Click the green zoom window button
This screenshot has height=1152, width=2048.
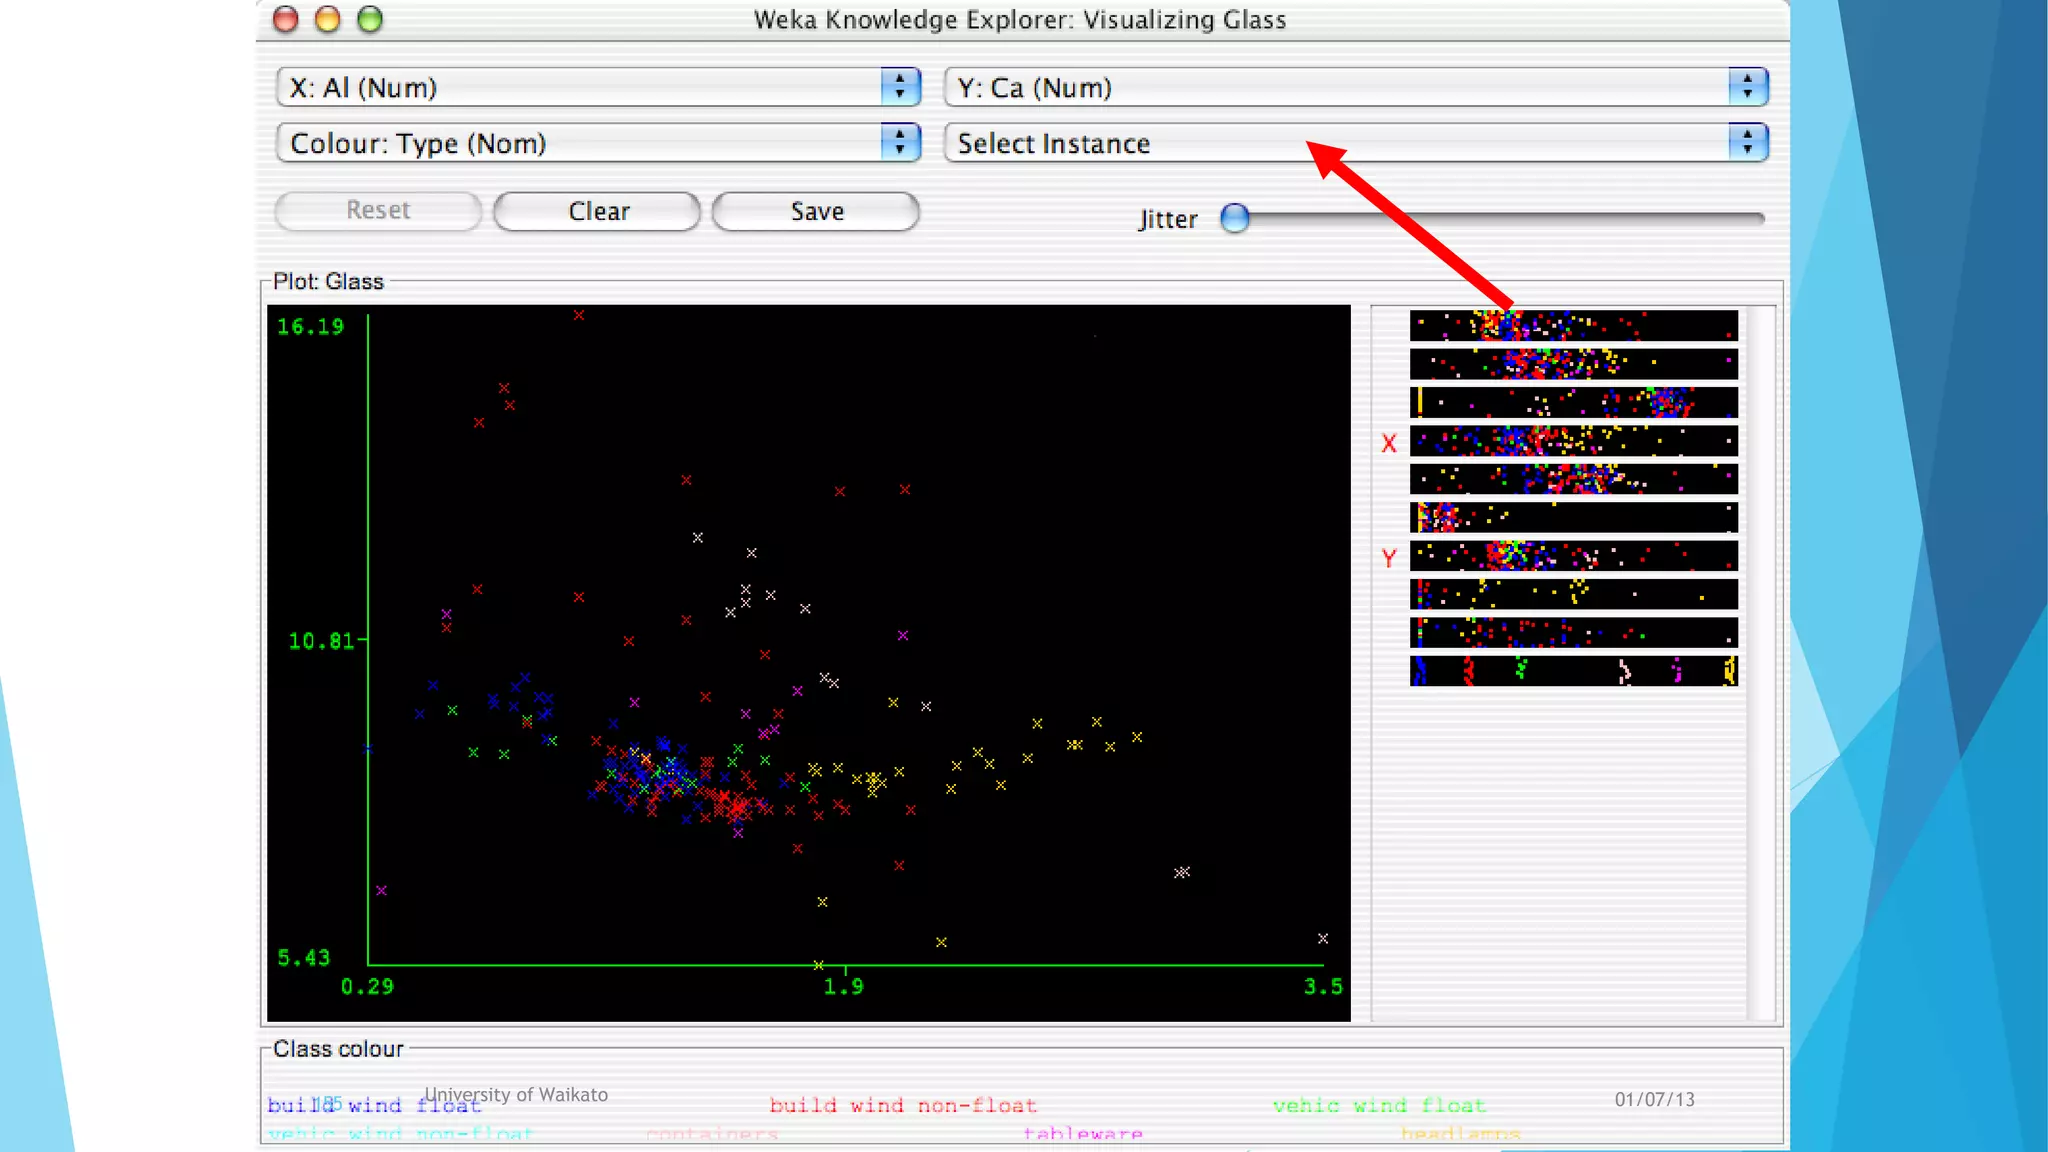370,19
